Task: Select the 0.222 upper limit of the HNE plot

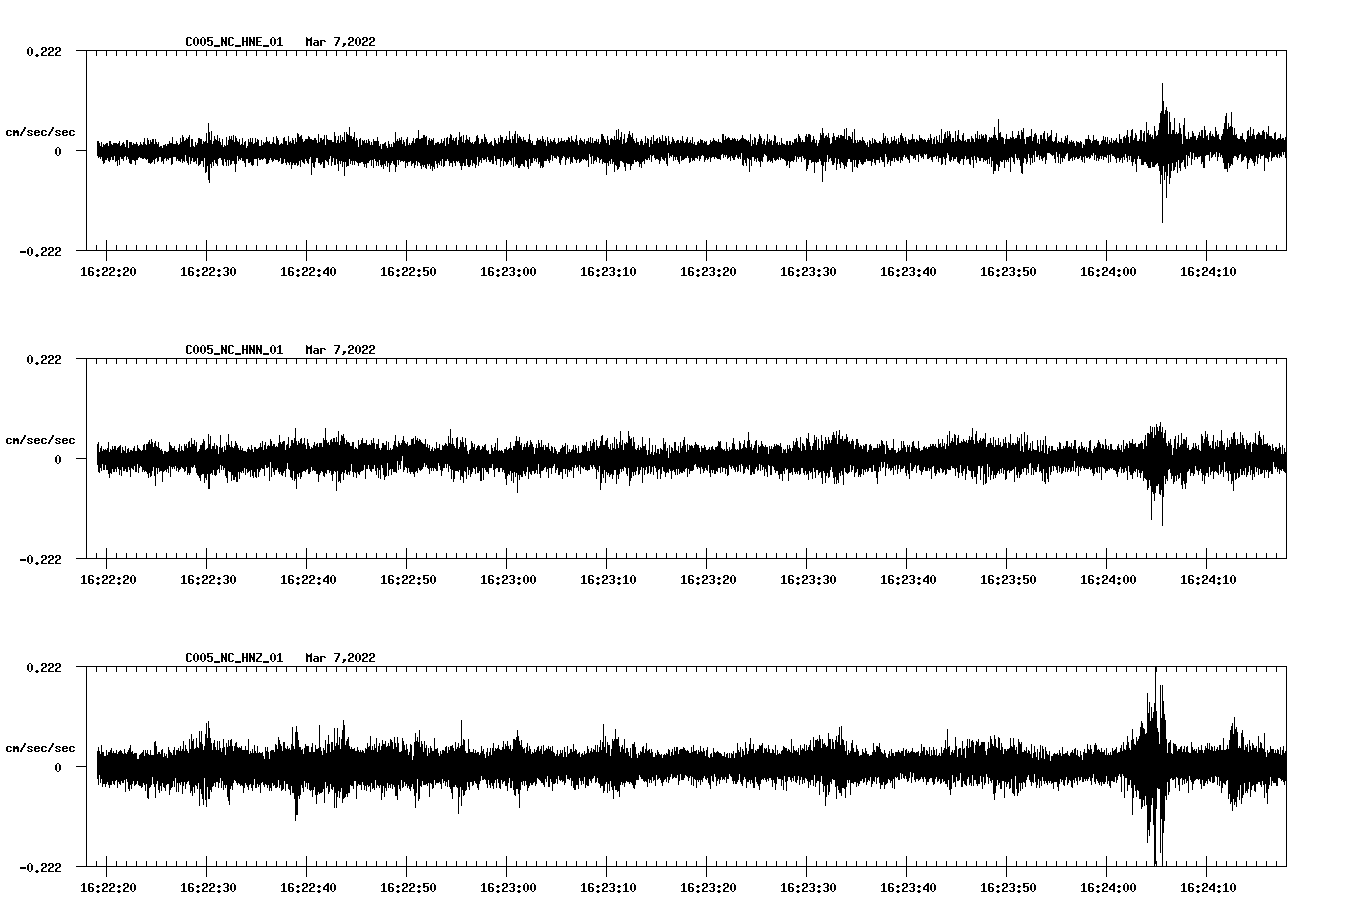Action: pos(43,51)
